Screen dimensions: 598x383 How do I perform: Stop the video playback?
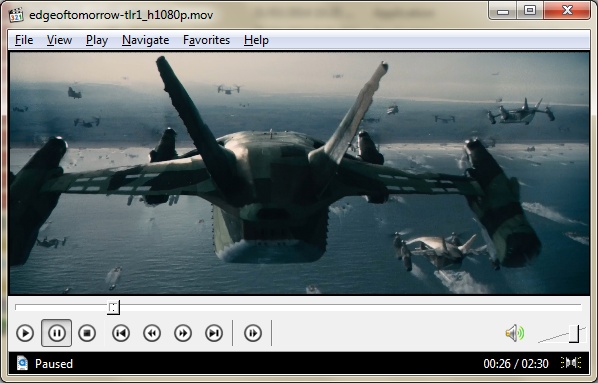pyautogui.click(x=87, y=333)
